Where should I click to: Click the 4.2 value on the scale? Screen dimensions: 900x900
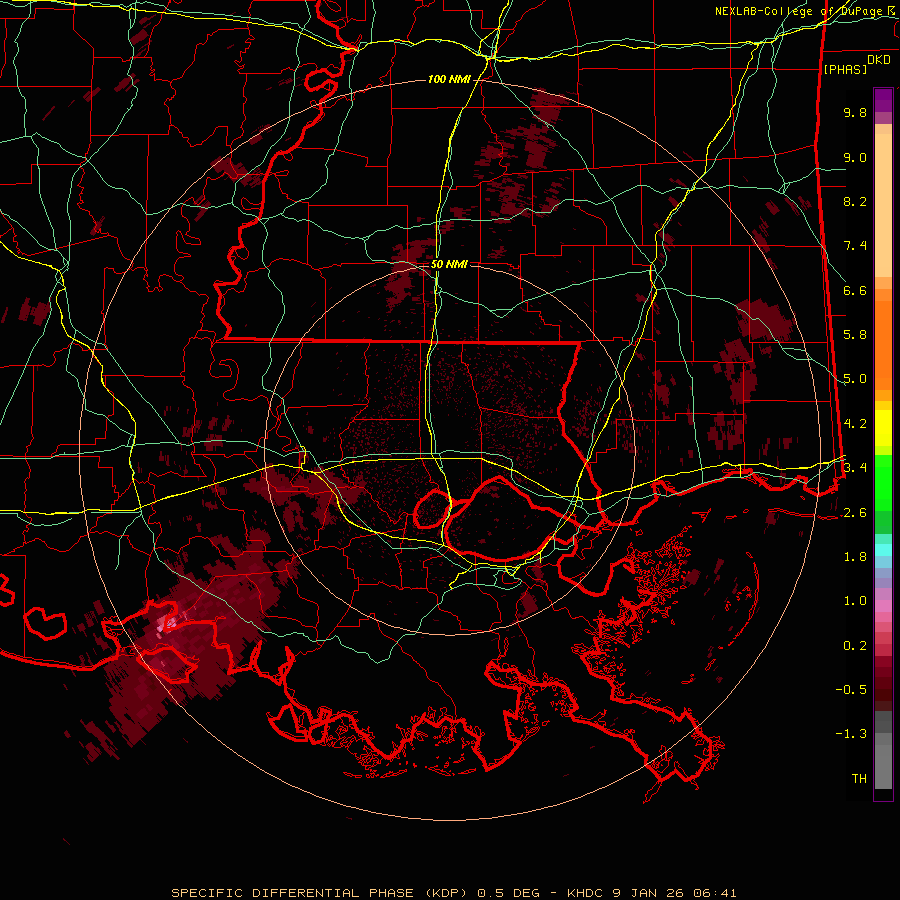(x=855, y=424)
